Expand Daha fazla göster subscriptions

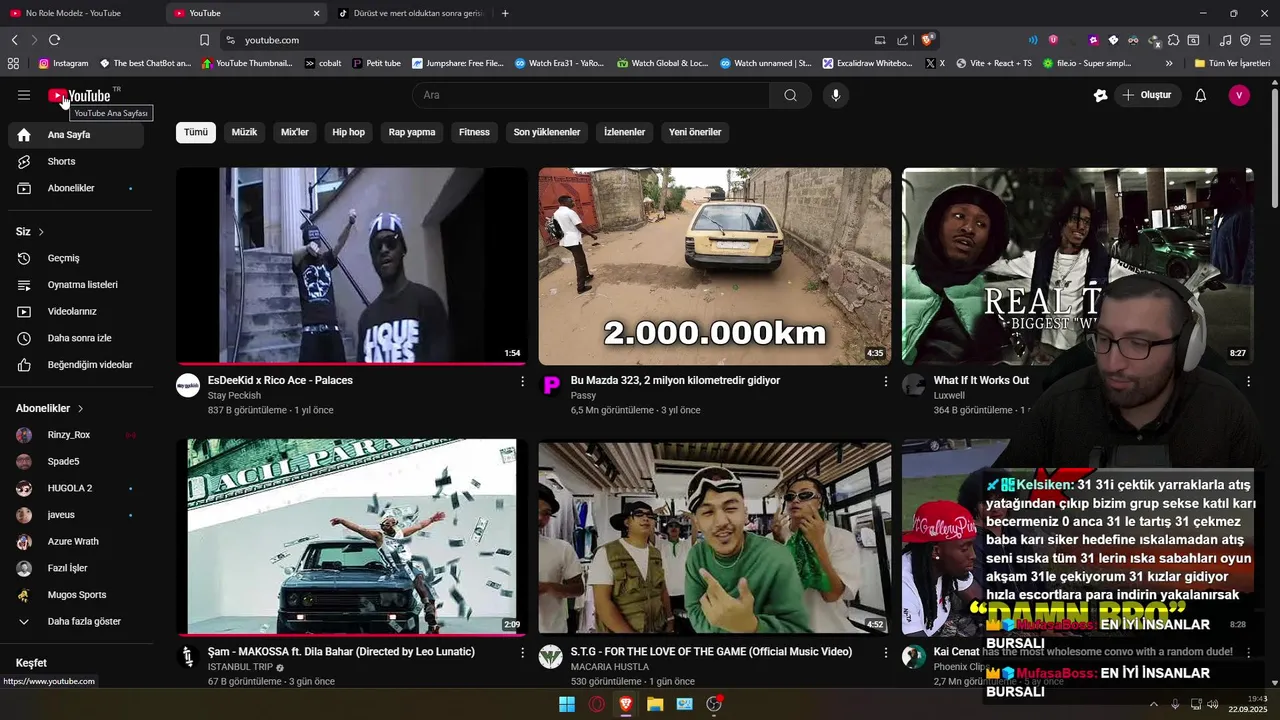[x=76, y=621]
